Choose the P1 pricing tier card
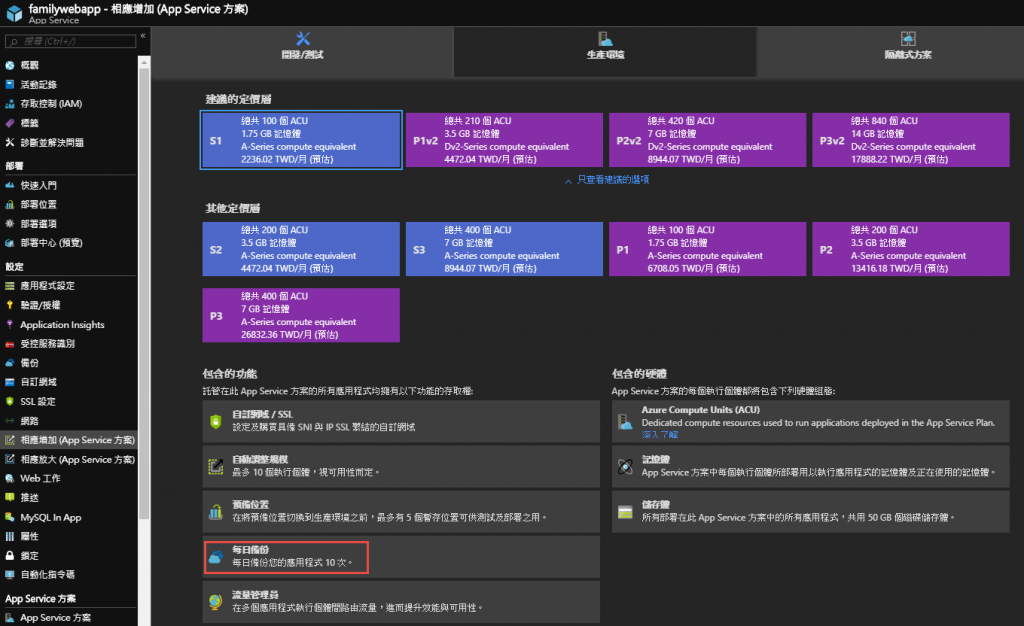 707,249
